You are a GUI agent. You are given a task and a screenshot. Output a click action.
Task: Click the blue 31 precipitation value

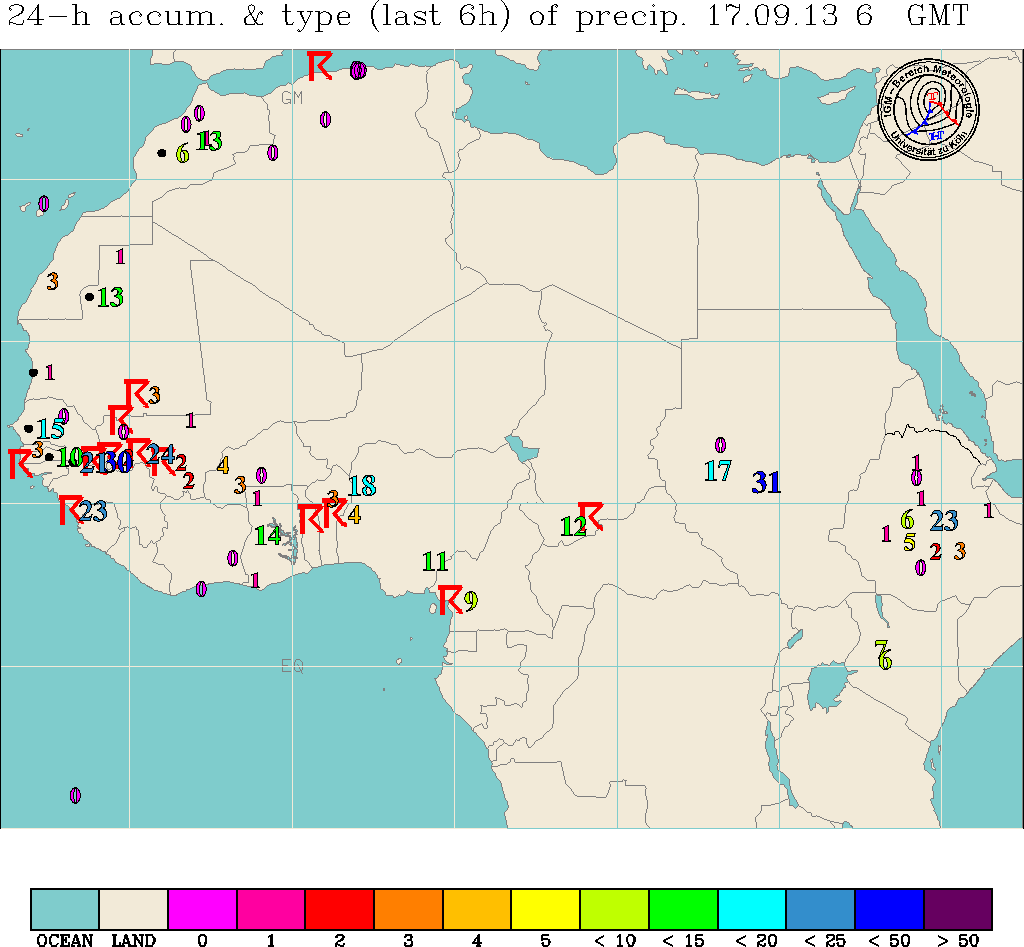766,483
